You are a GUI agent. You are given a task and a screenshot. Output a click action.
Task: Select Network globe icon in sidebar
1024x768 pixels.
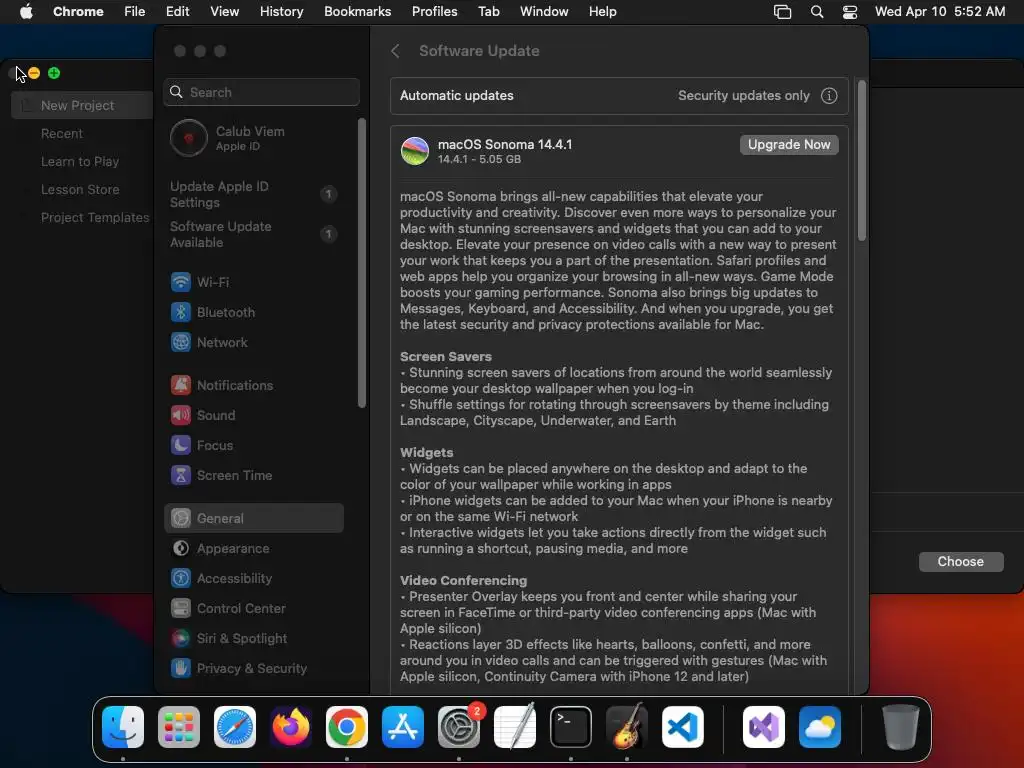coord(181,342)
